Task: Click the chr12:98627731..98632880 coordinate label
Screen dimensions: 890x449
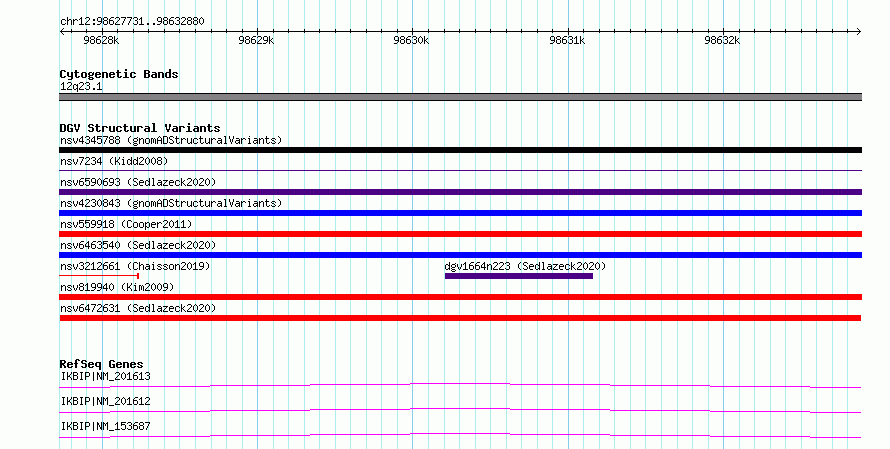Action: pos(132,22)
